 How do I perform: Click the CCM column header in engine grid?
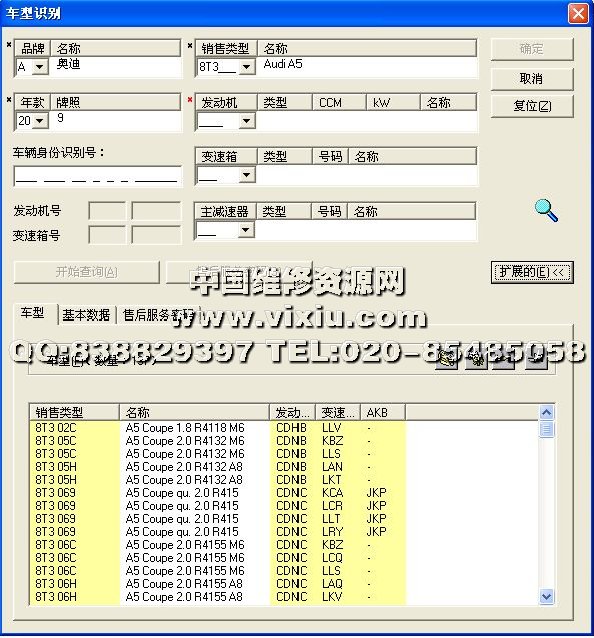(339, 103)
